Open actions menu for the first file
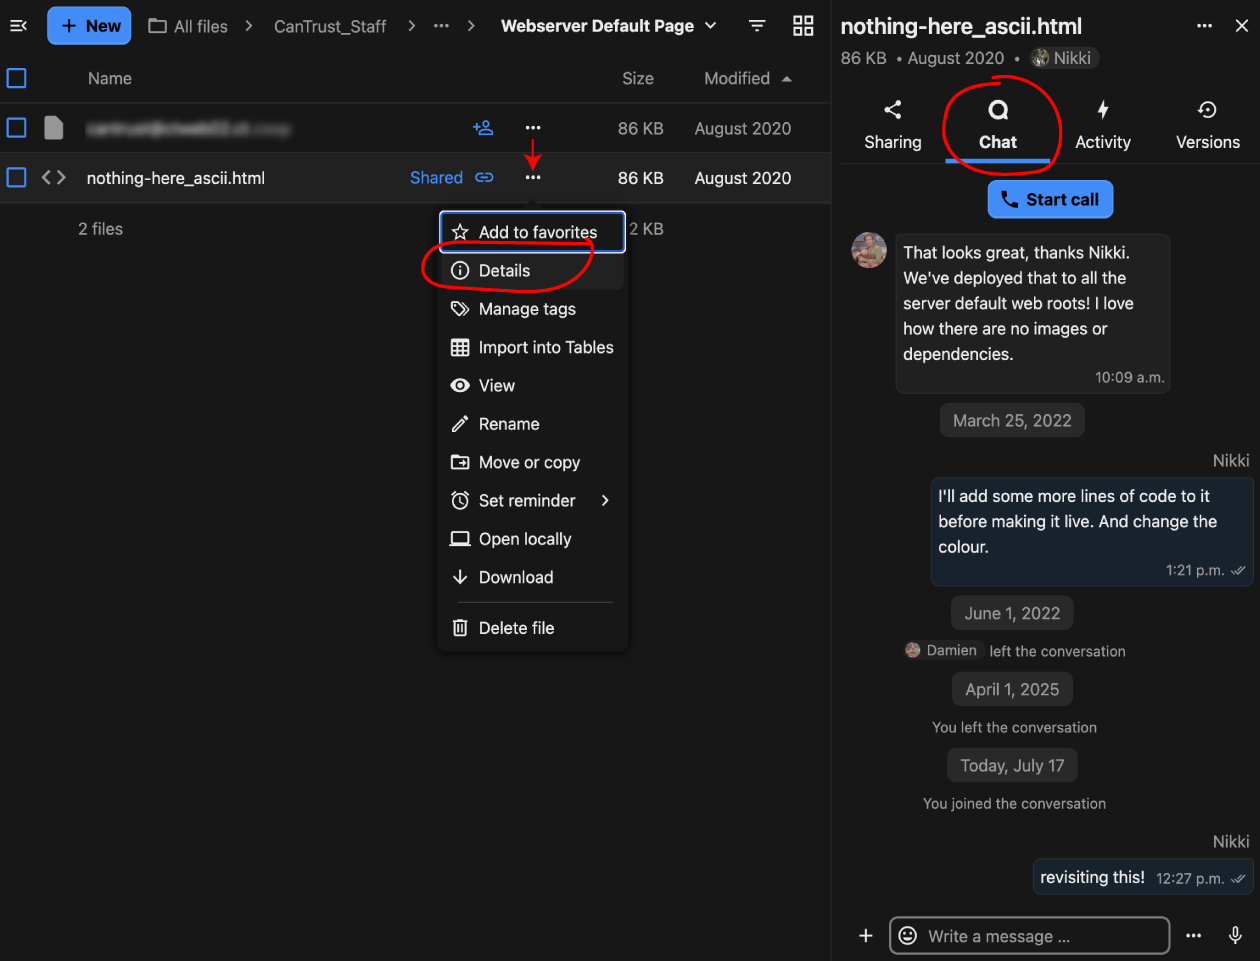 click(x=533, y=128)
